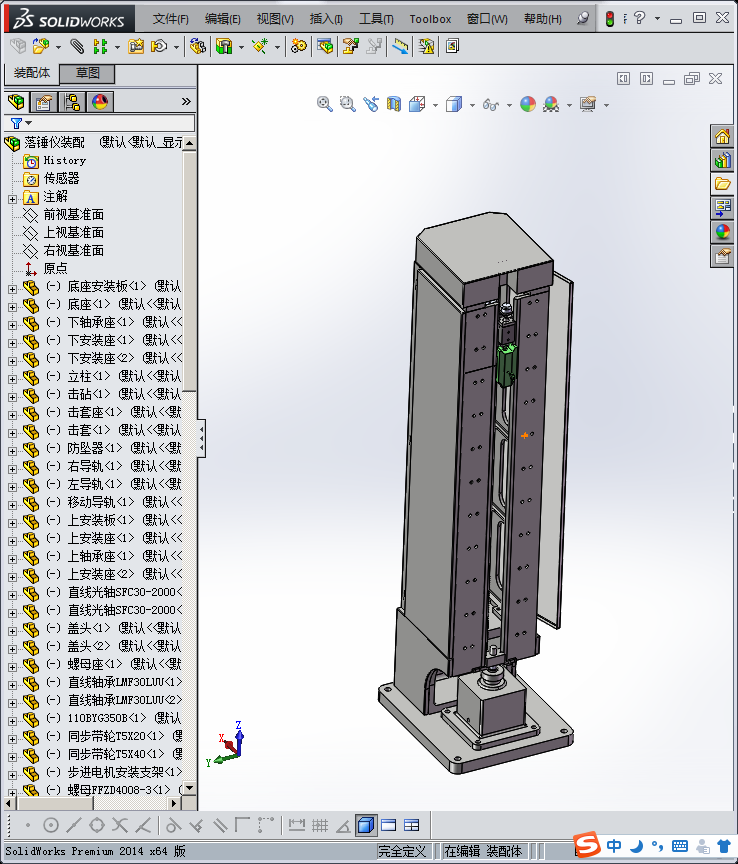Open File Explorer folder icon in task pane
Screen dimensions: 738x864
click(722, 184)
